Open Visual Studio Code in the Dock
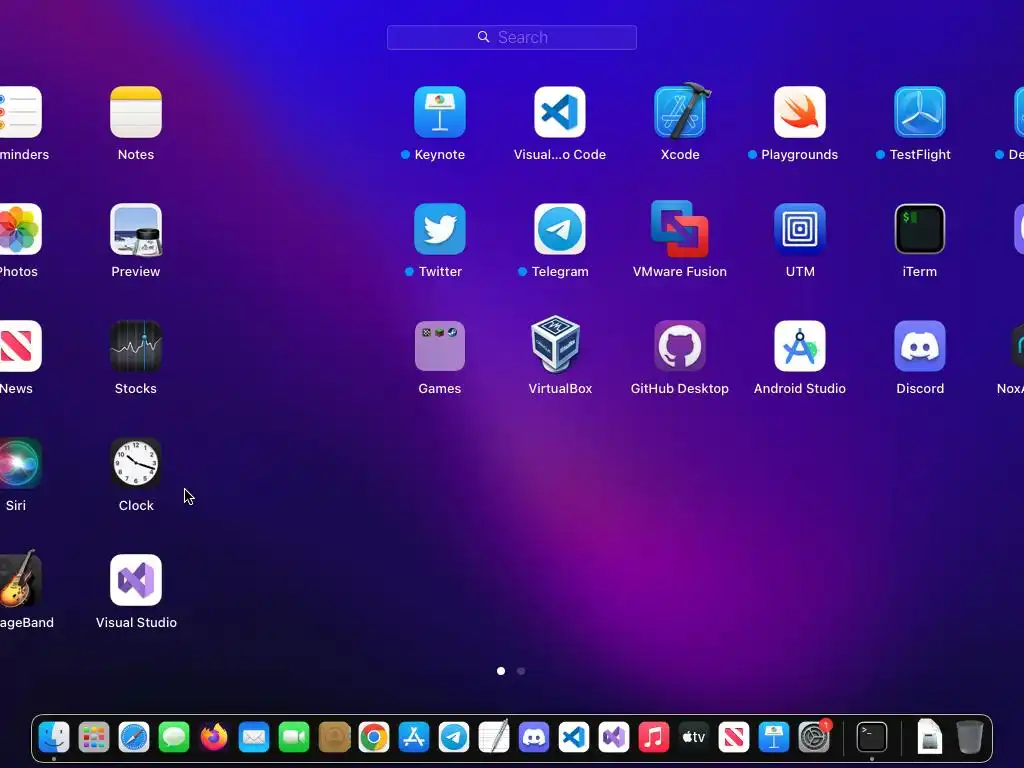 tap(574, 737)
